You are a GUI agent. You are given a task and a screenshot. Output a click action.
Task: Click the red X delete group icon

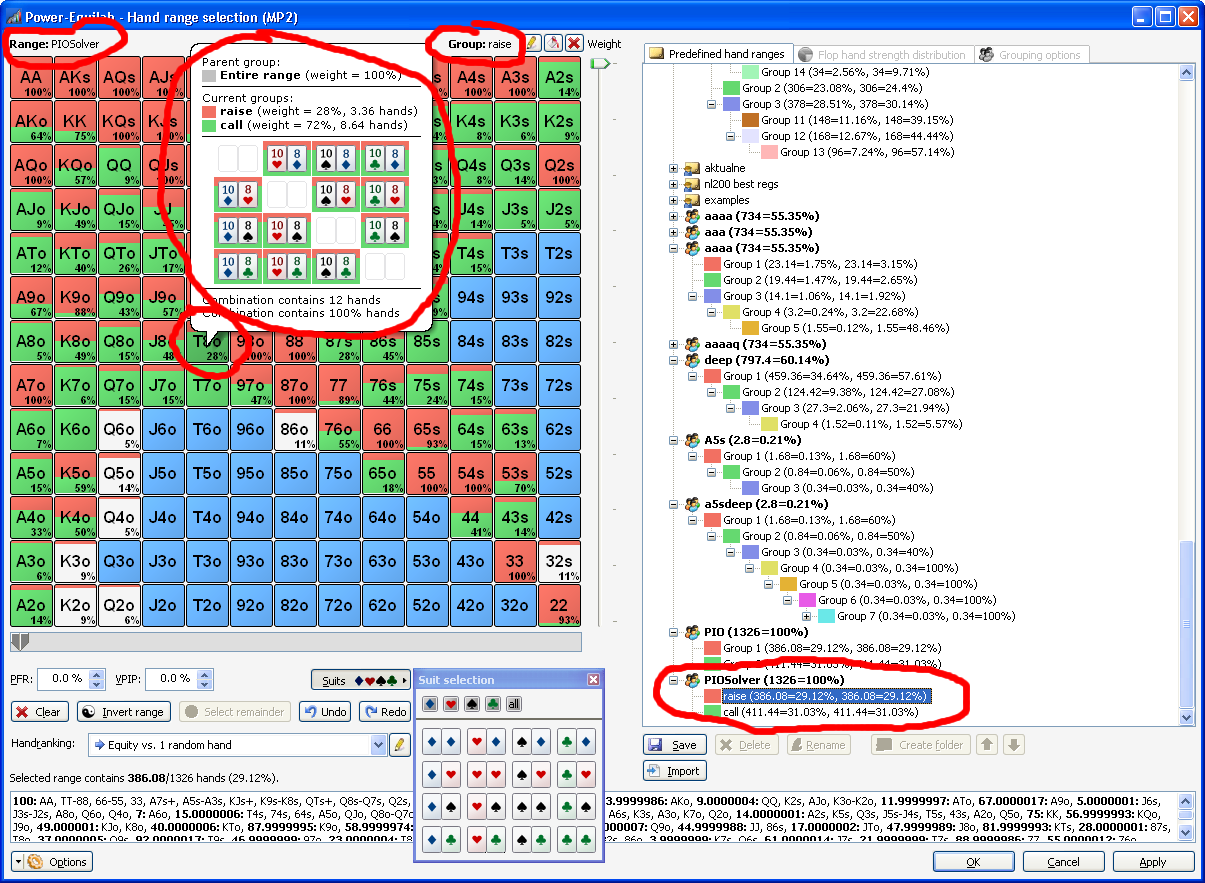(x=575, y=44)
